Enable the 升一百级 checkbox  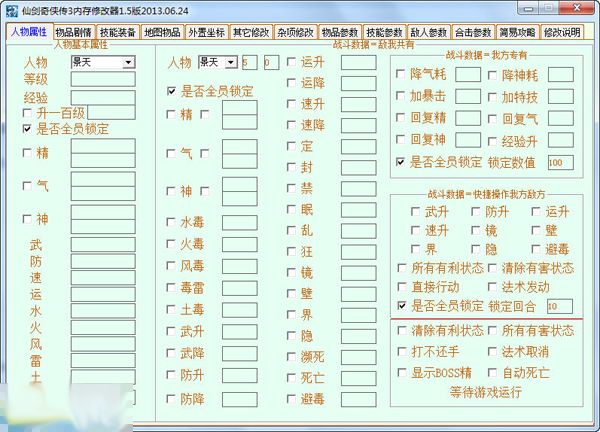click(27, 113)
